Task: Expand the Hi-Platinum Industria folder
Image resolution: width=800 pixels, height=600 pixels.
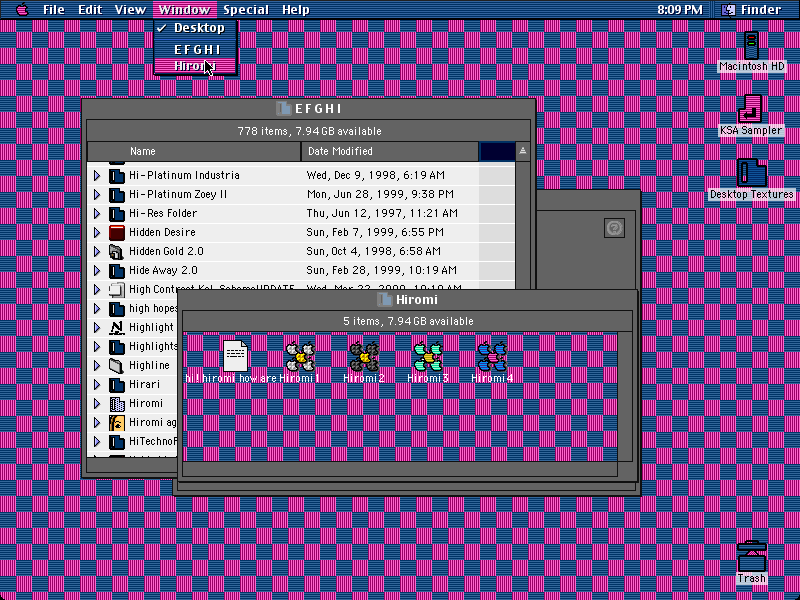Action: tap(97, 176)
